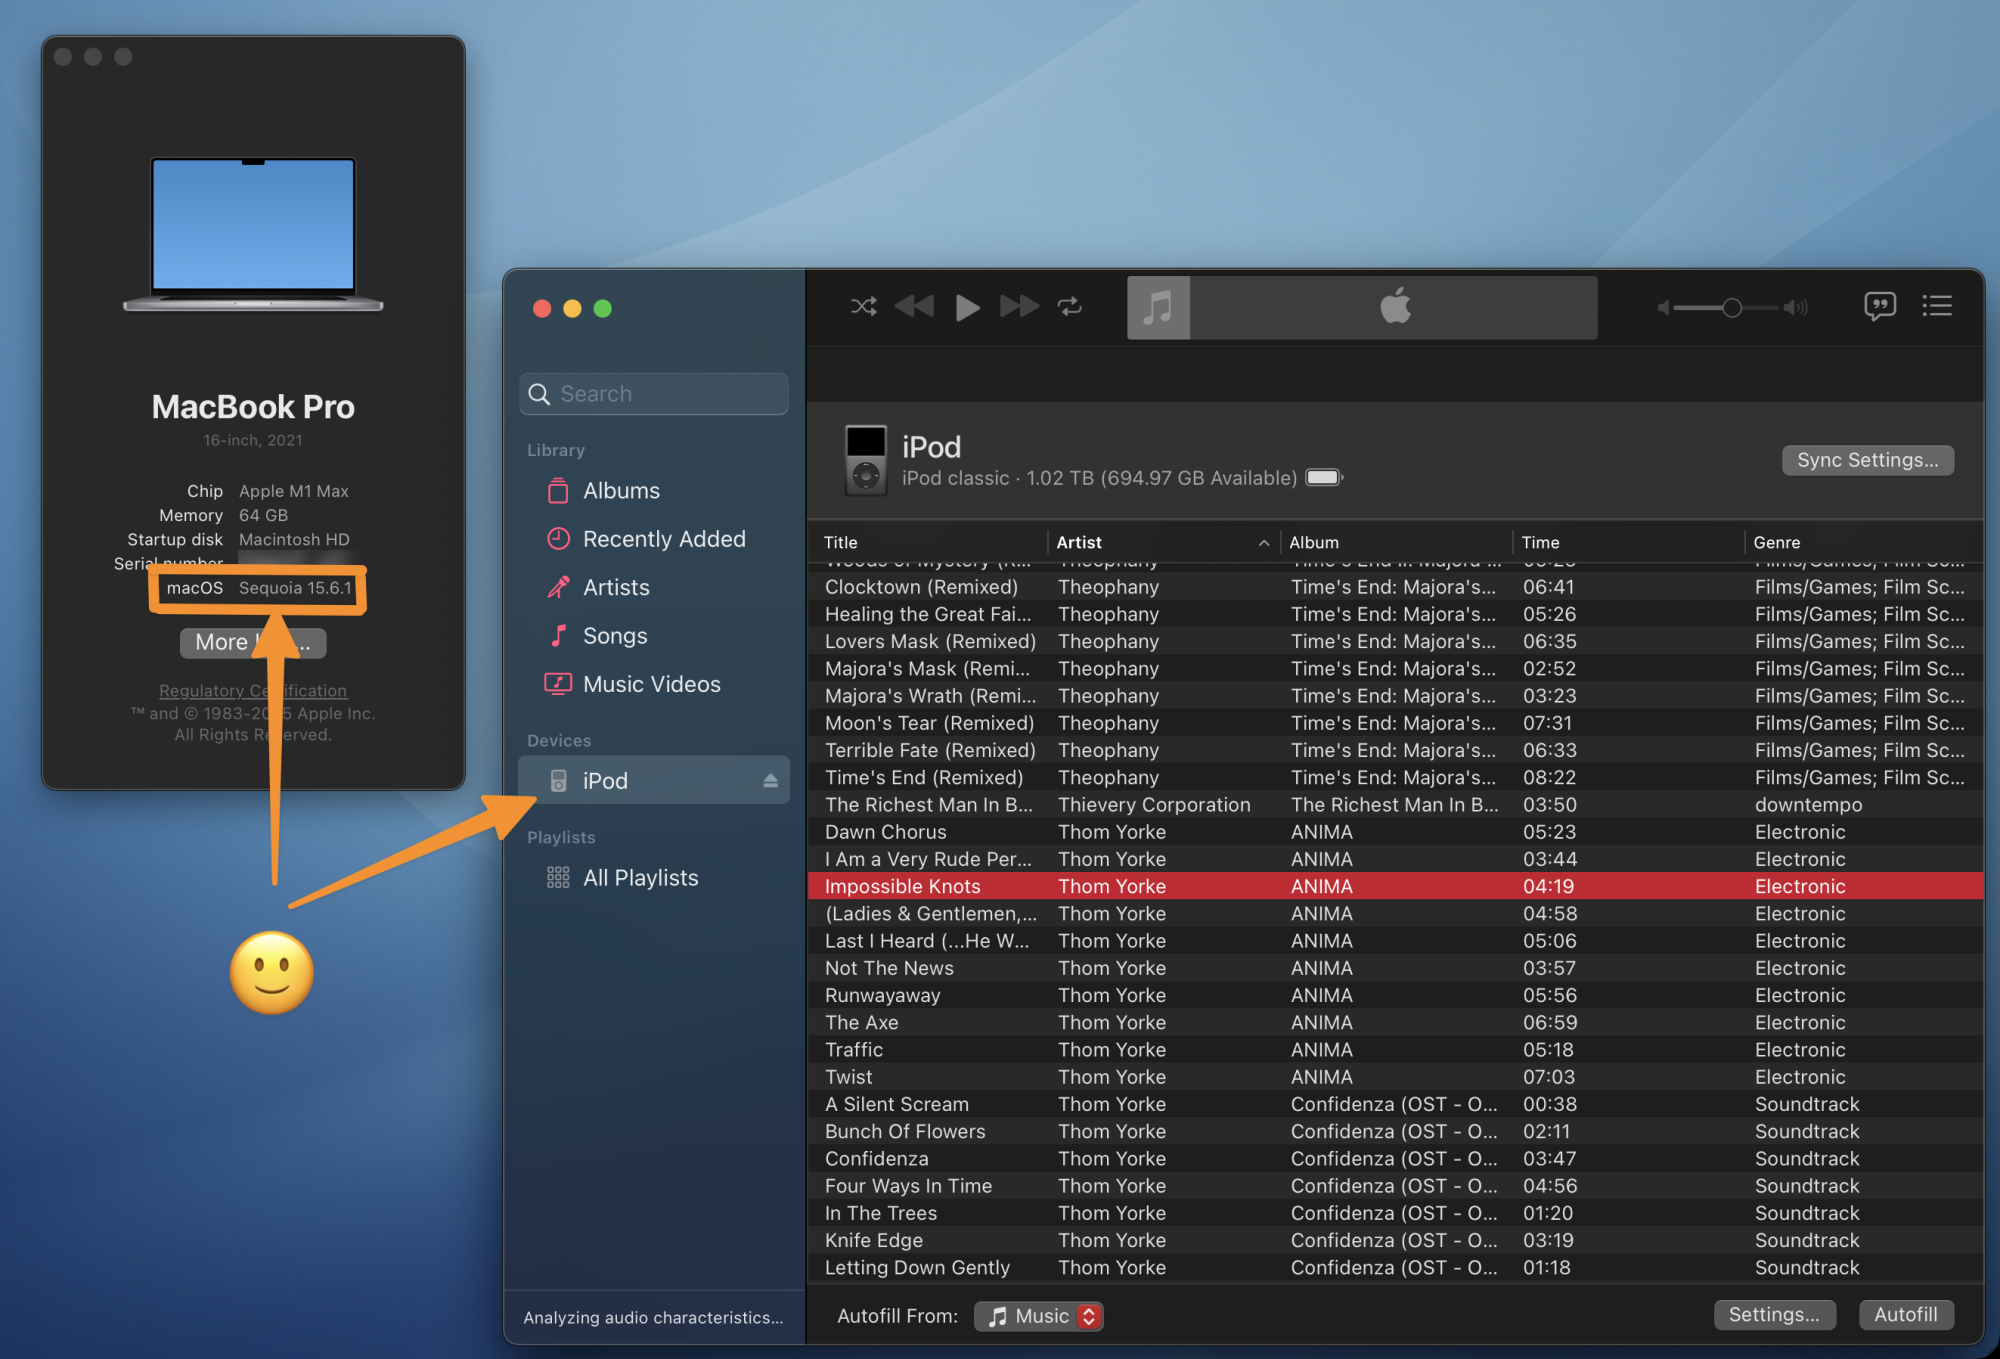Toggle repeat playback mode
The height and width of the screenshot is (1359, 2000).
pyautogui.click(x=1070, y=307)
